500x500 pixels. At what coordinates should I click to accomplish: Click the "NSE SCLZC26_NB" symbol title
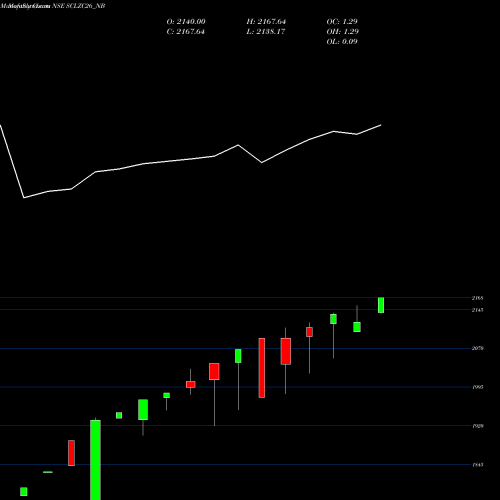(x=79, y=6)
